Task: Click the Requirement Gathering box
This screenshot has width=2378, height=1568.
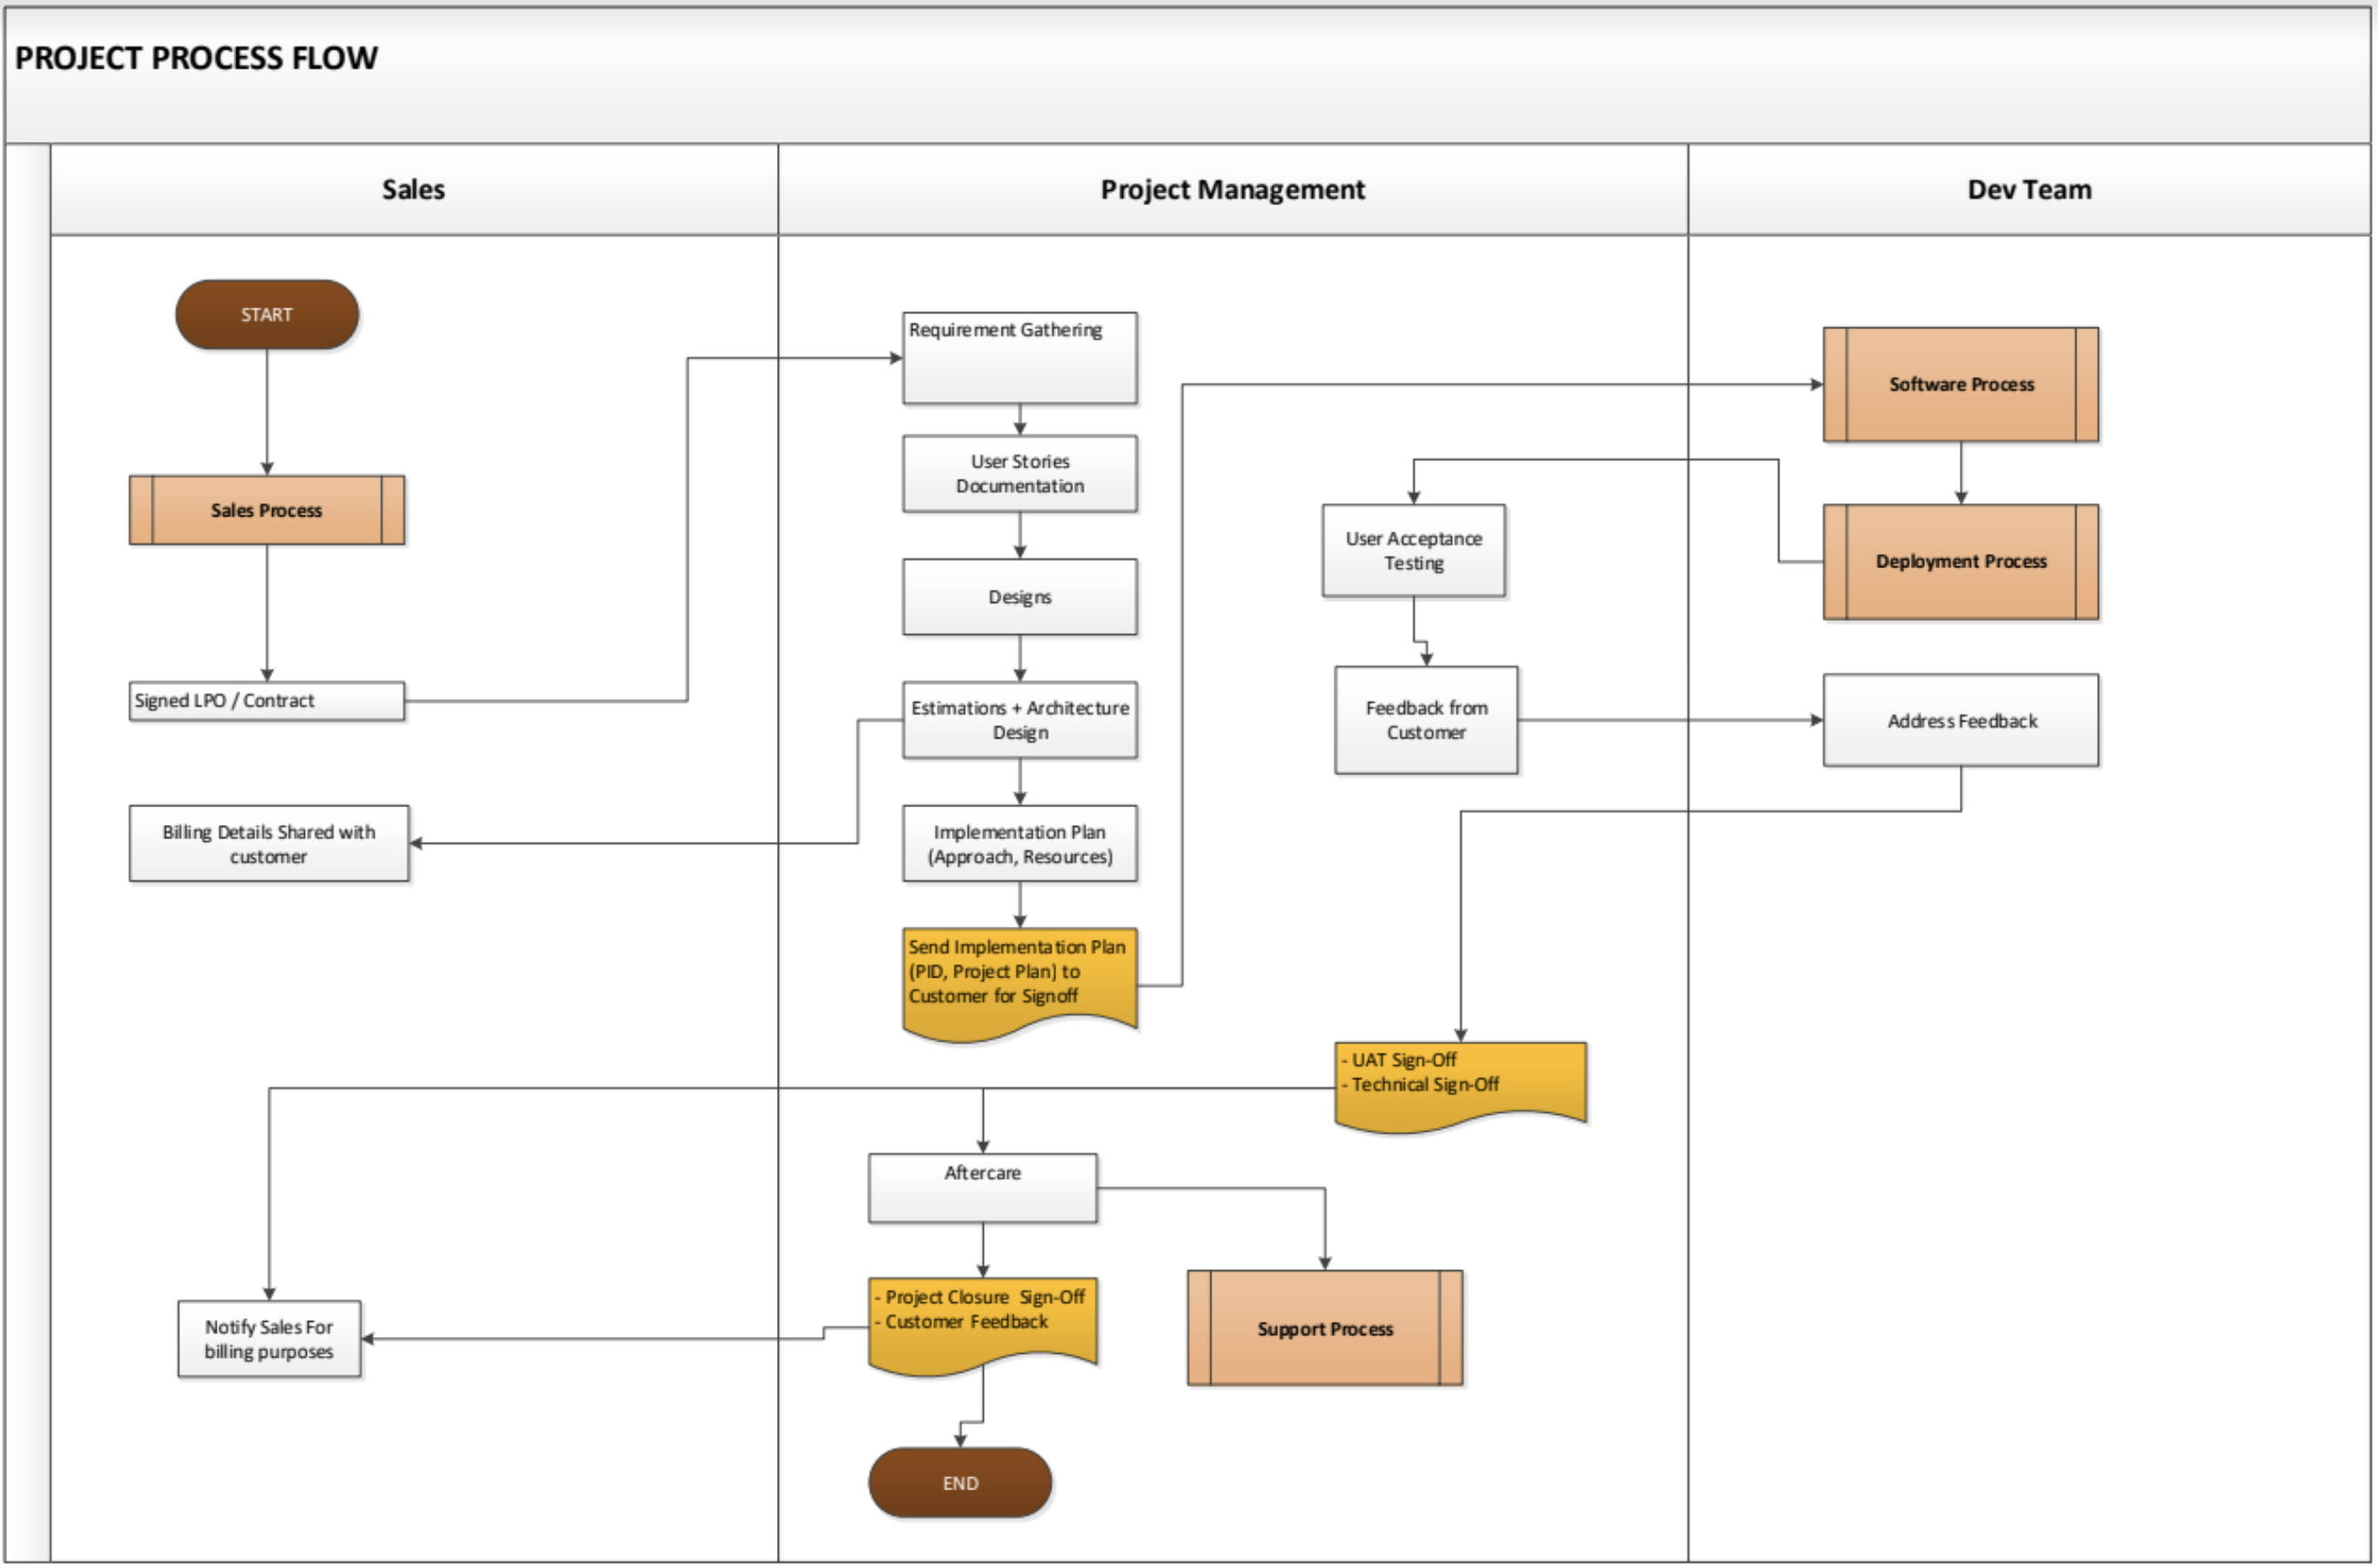Action: coord(1020,358)
